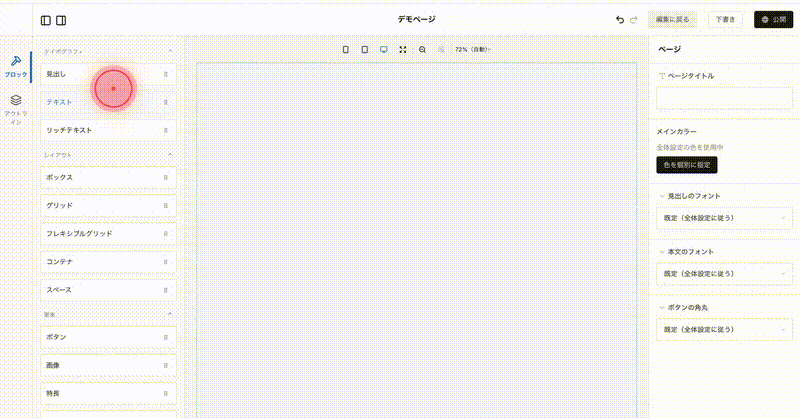Toggle the right sidebar panel icon

[61, 20]
